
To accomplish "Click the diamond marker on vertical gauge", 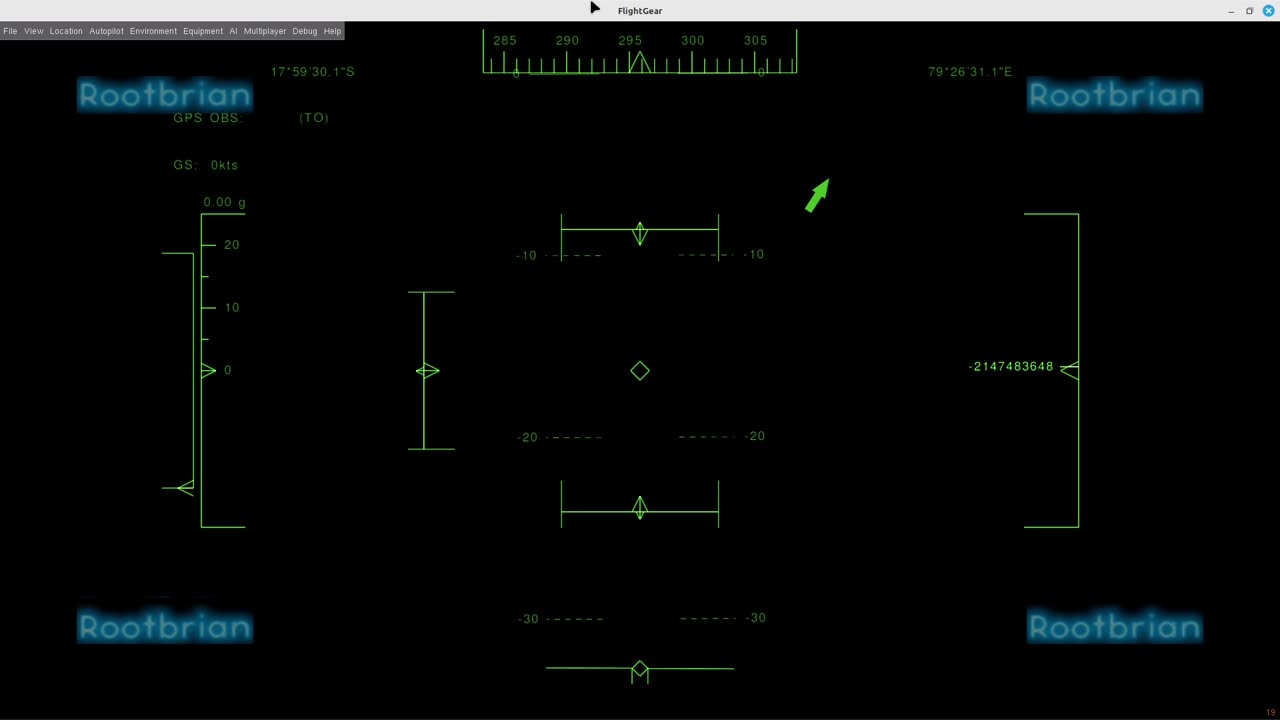I will pyautogui.click(x=427, y=371).
